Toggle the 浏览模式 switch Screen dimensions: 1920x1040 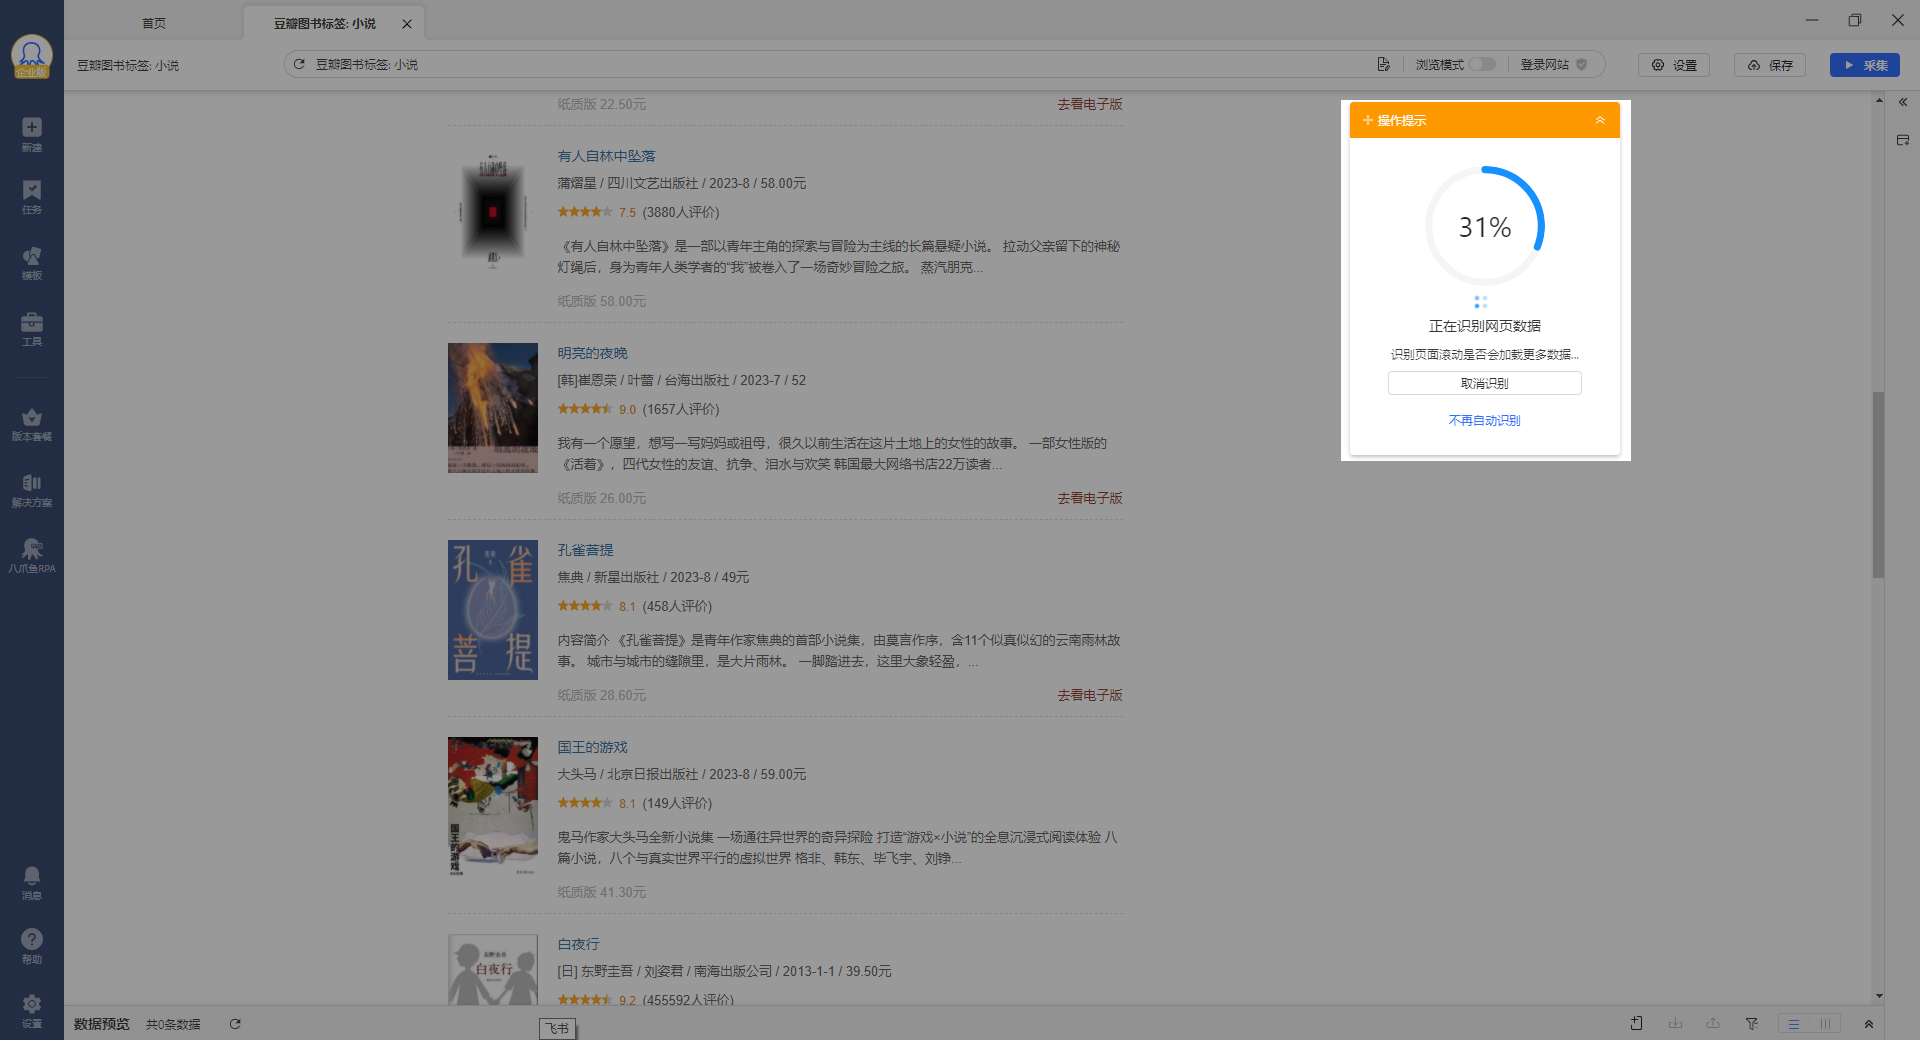point(1482,64)
